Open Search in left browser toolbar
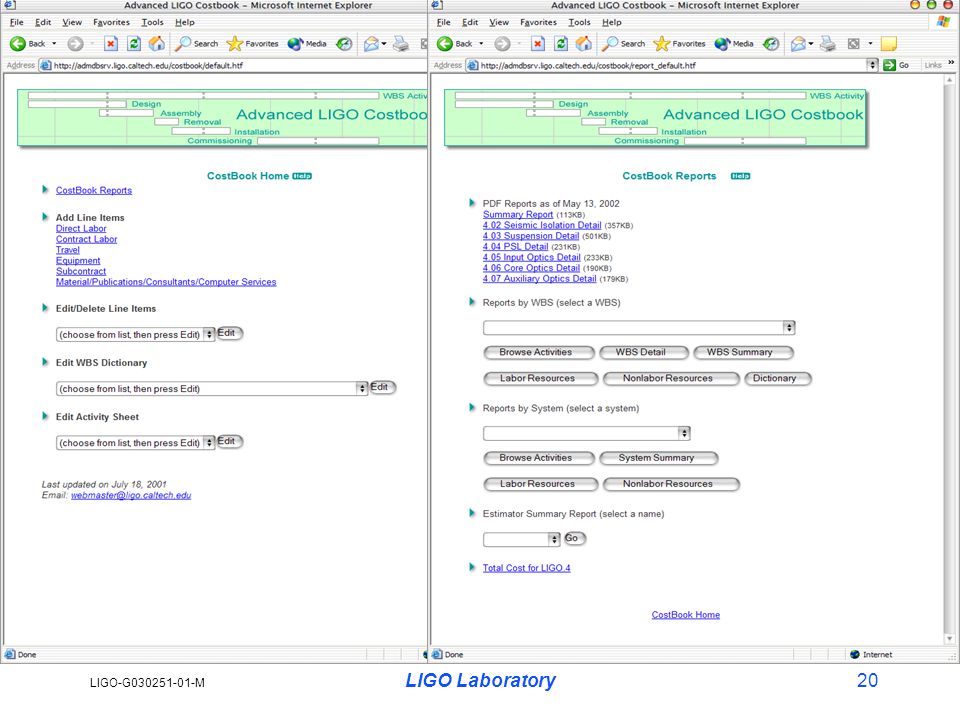This screenshot has width=960, height=720. (197, 43)
